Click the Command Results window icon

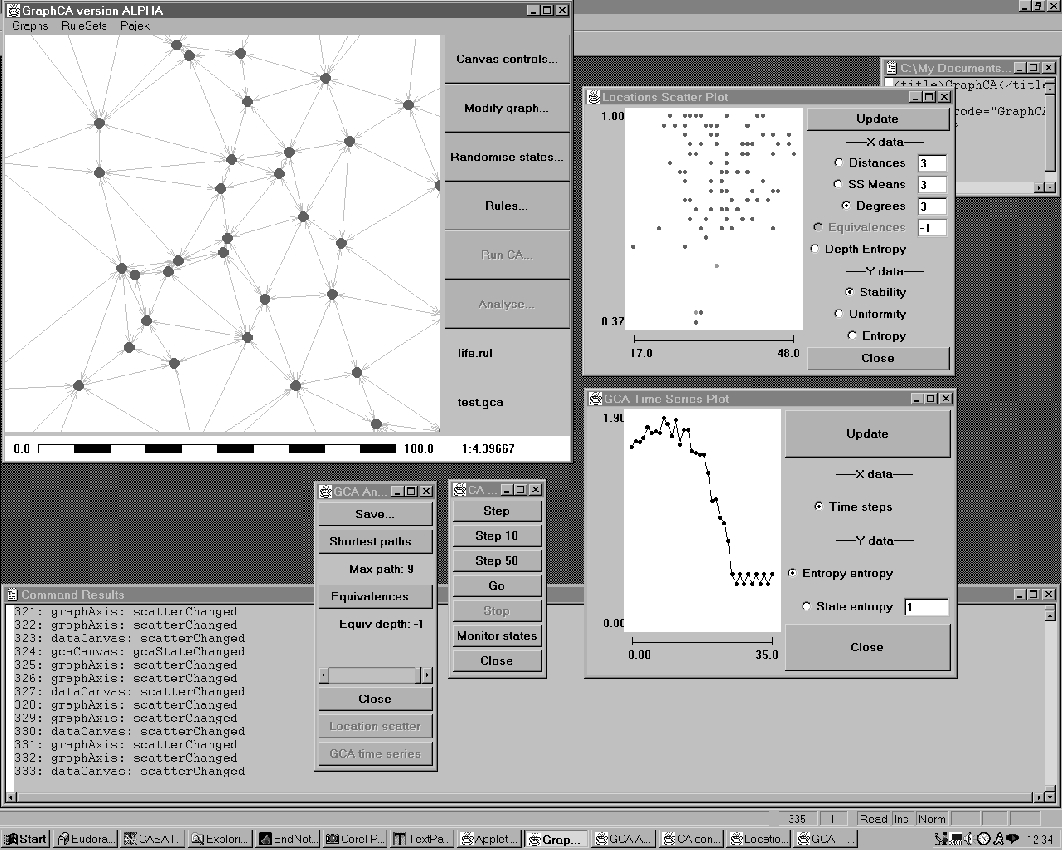(12, 594)
